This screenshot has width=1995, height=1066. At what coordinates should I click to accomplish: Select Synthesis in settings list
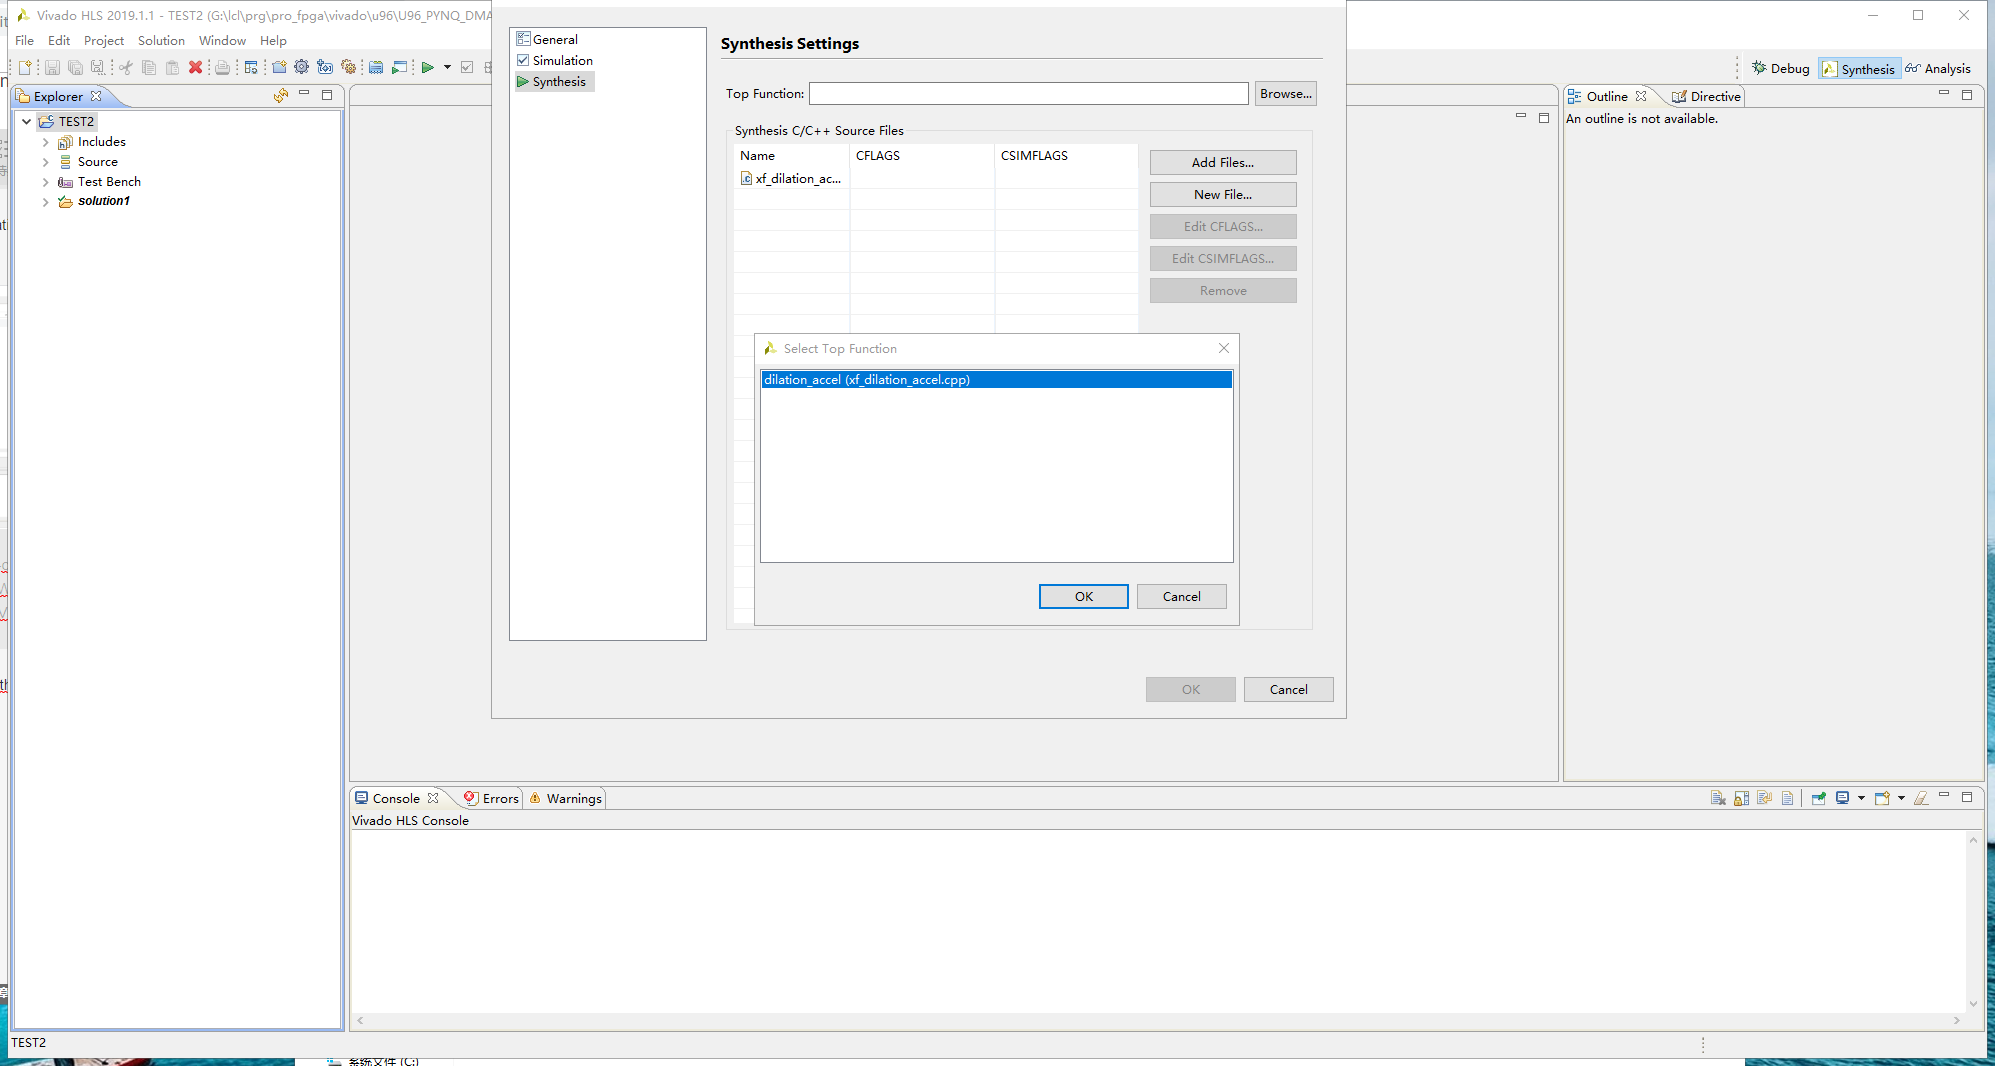555,81
